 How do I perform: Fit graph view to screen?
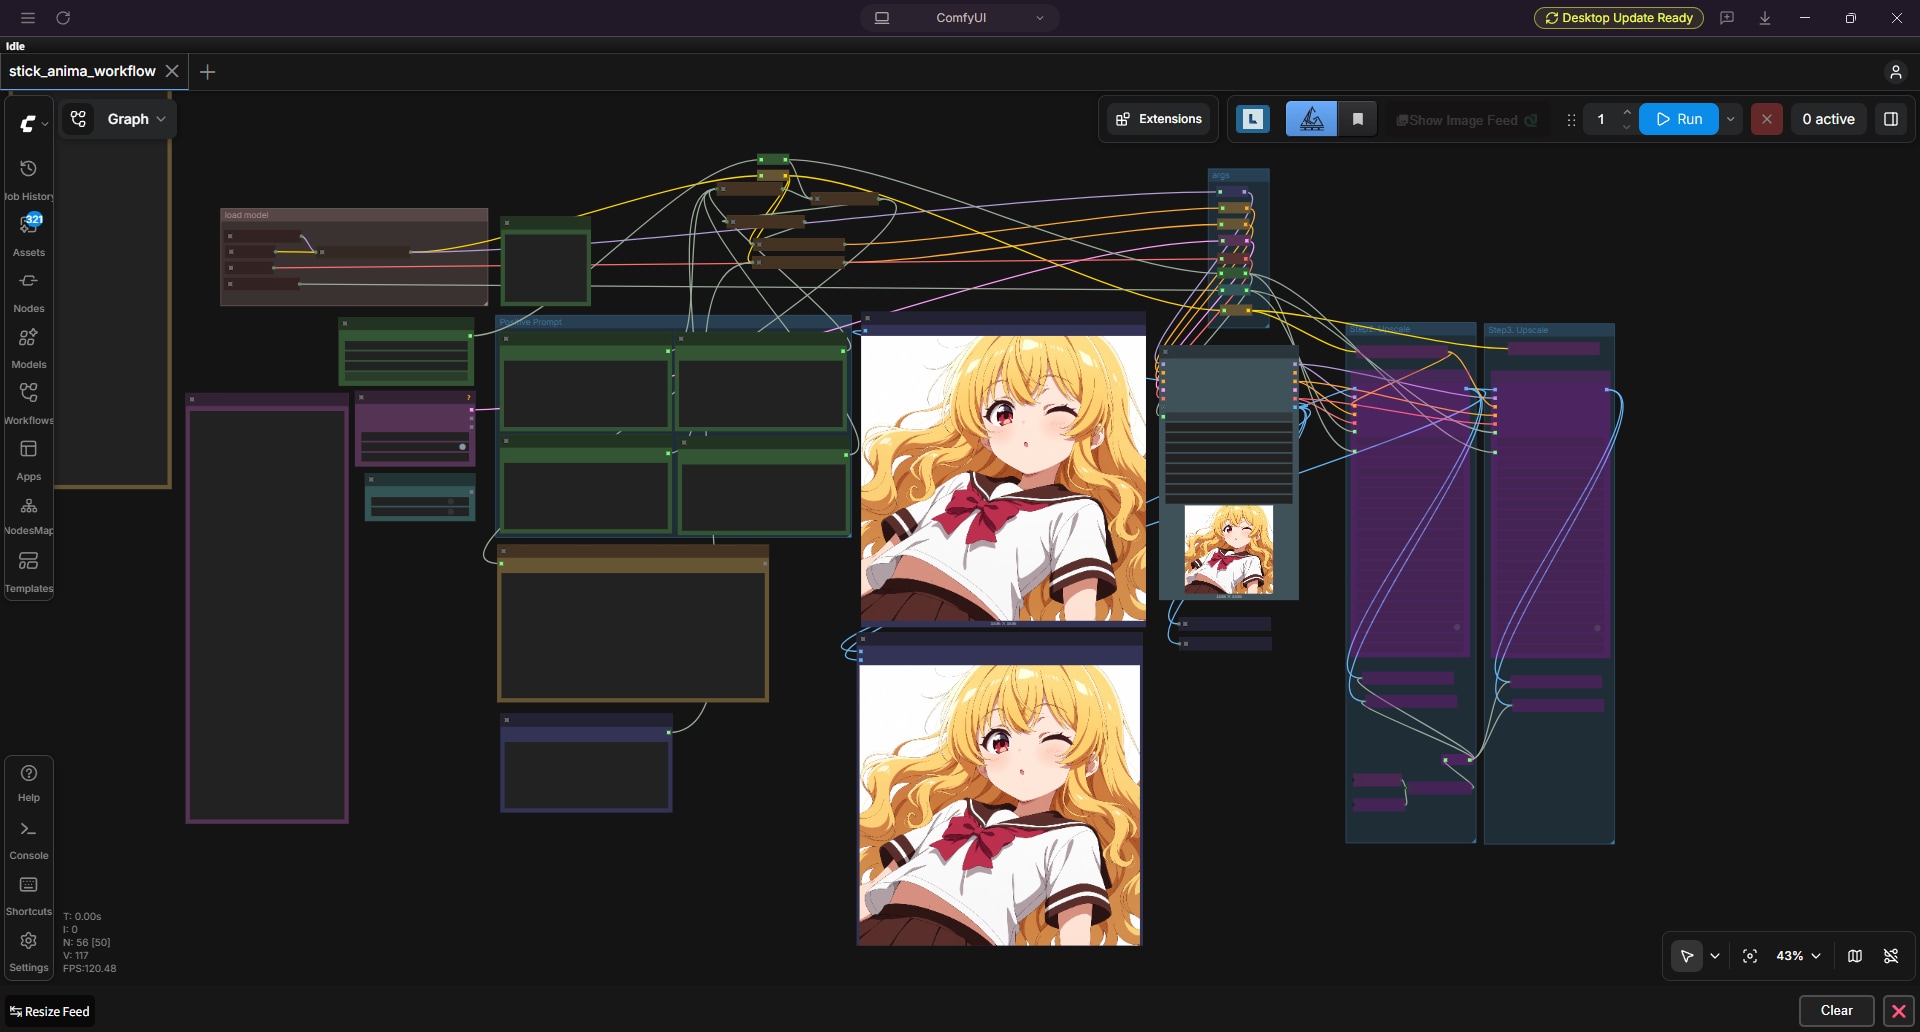(1750, 956)
